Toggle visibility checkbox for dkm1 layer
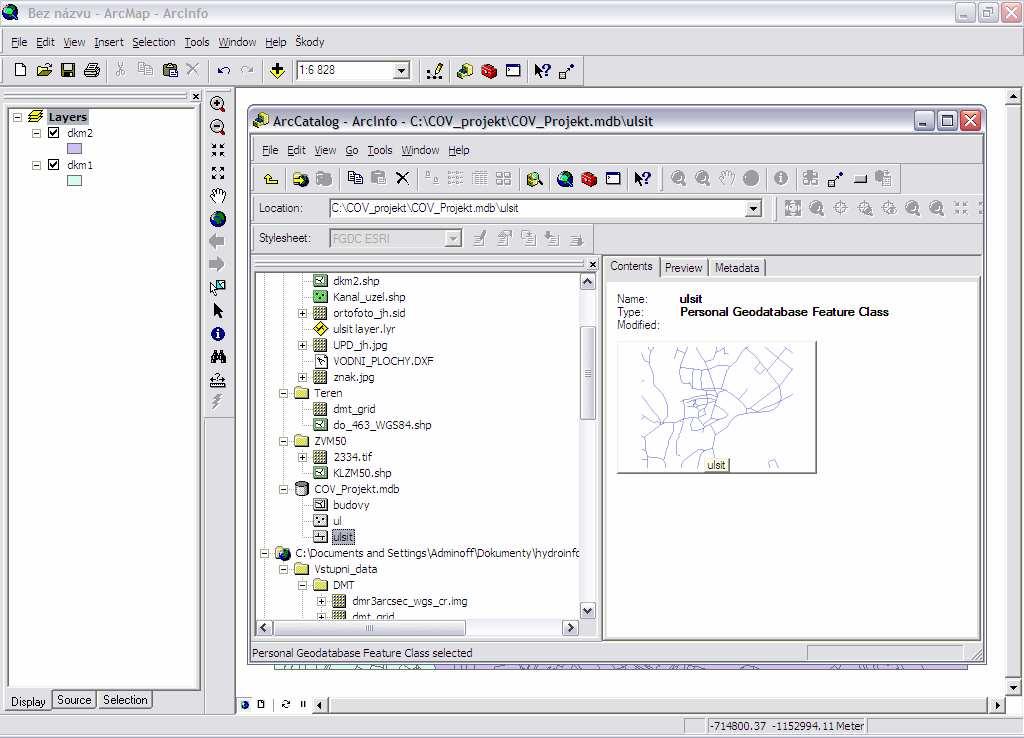This screenshot has height=738, width=1024. coord(54,165)
